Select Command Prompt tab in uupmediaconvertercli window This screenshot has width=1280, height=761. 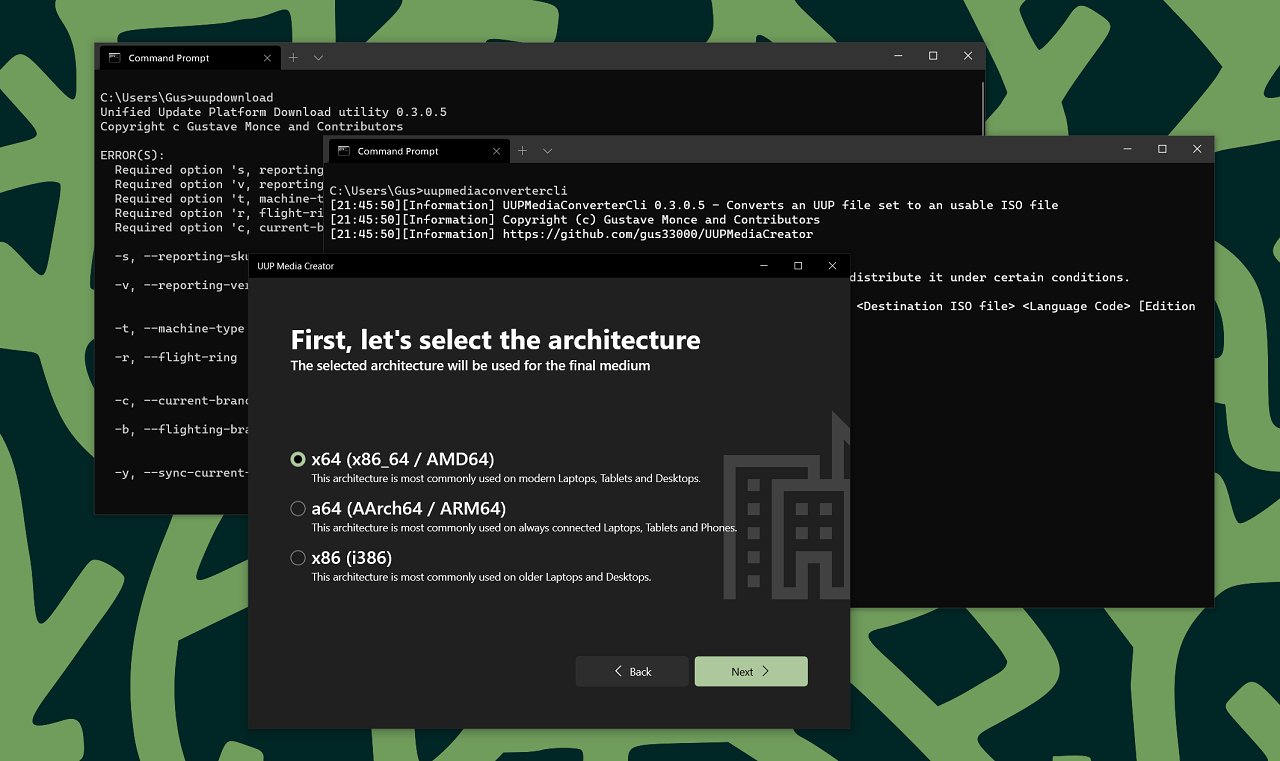[x=418, y=151]
